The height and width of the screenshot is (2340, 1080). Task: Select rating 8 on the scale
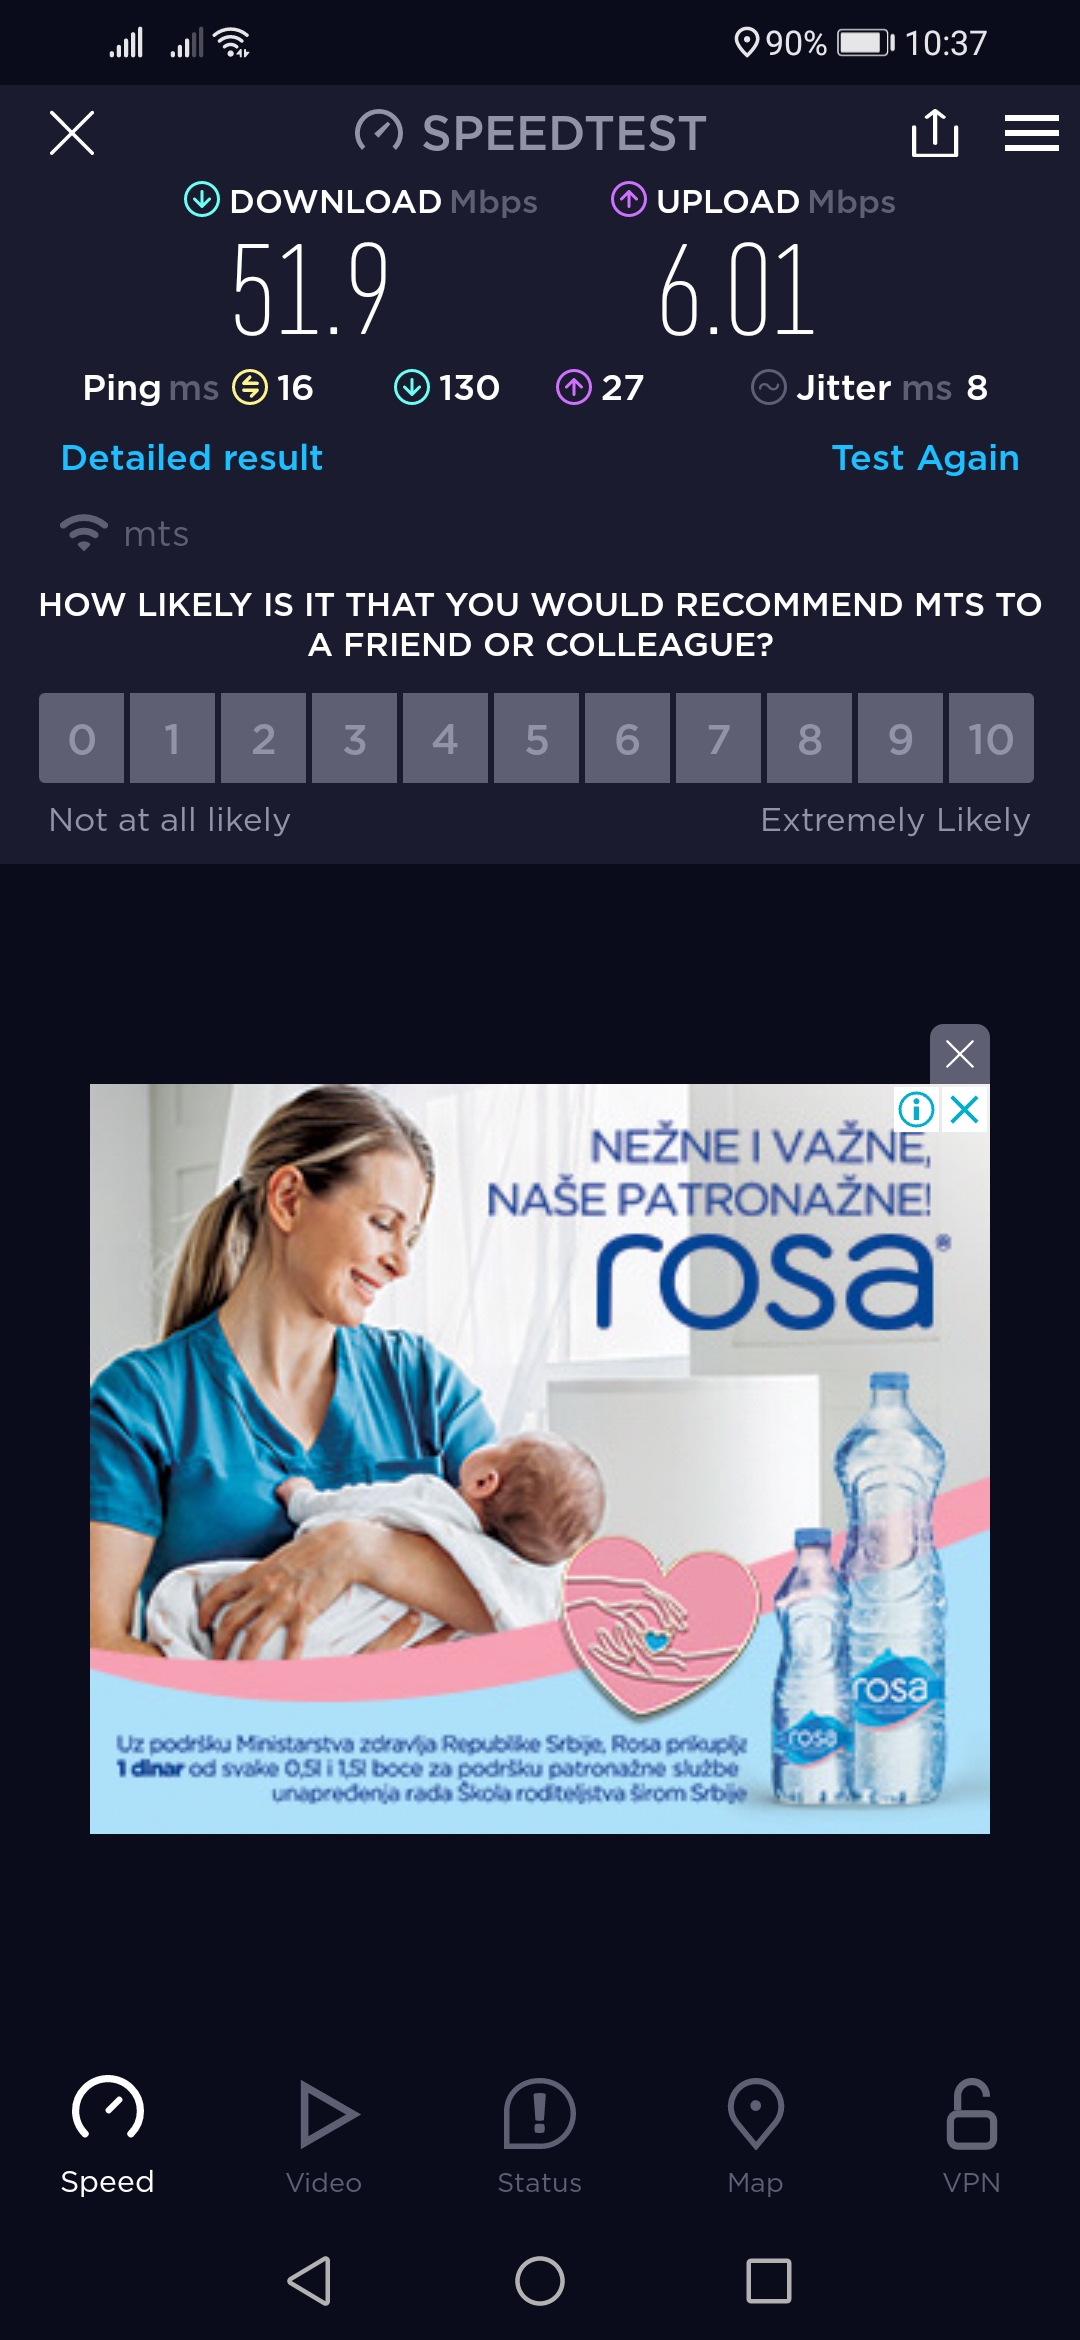pyautogui.click(x=810, y=738)
